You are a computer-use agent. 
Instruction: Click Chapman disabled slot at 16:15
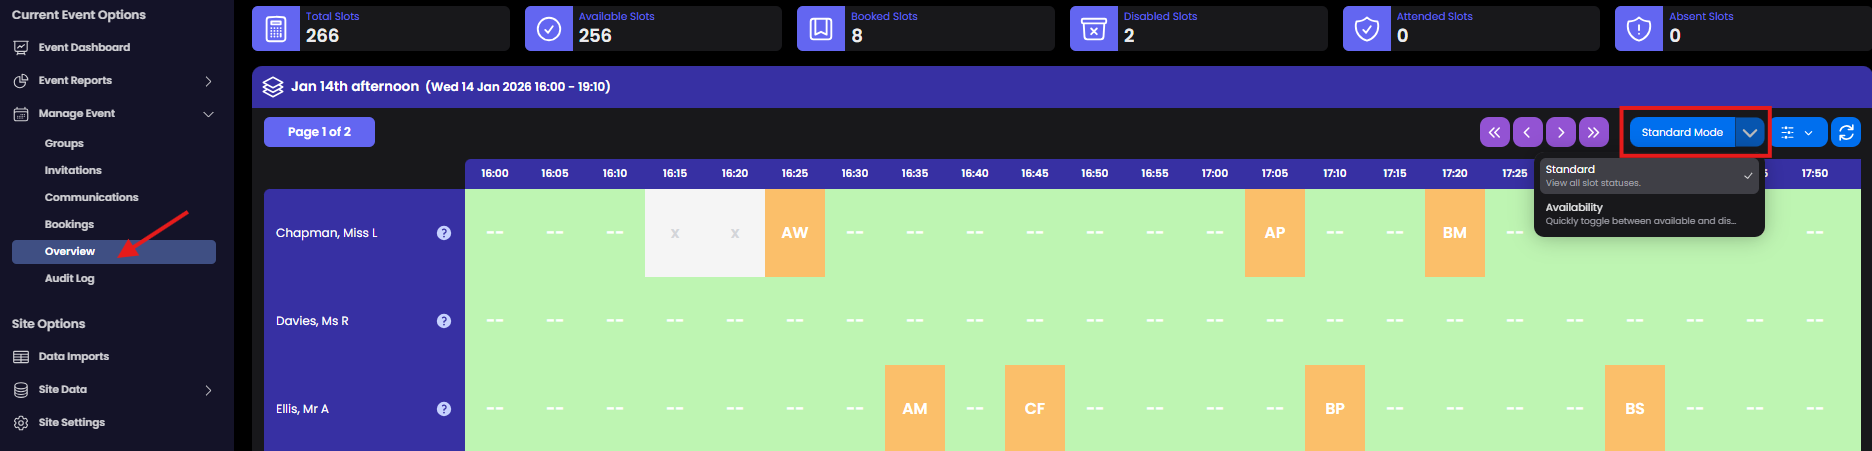tap(675, 233)
